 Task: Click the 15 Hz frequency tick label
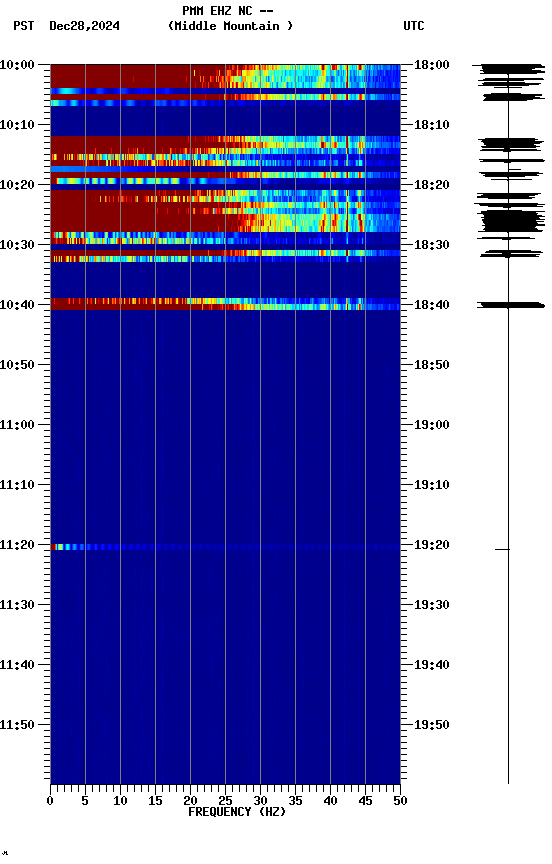click(x=155, y=801)
